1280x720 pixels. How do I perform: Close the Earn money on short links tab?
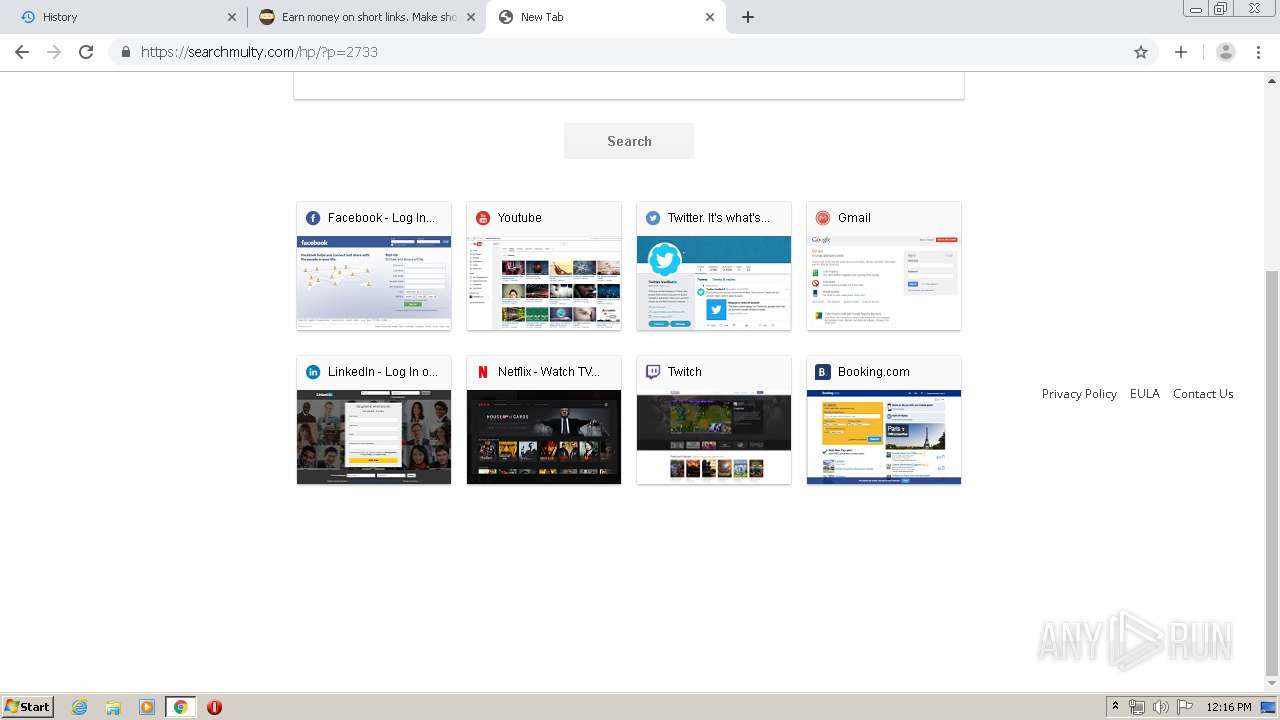tap(471, 17)
